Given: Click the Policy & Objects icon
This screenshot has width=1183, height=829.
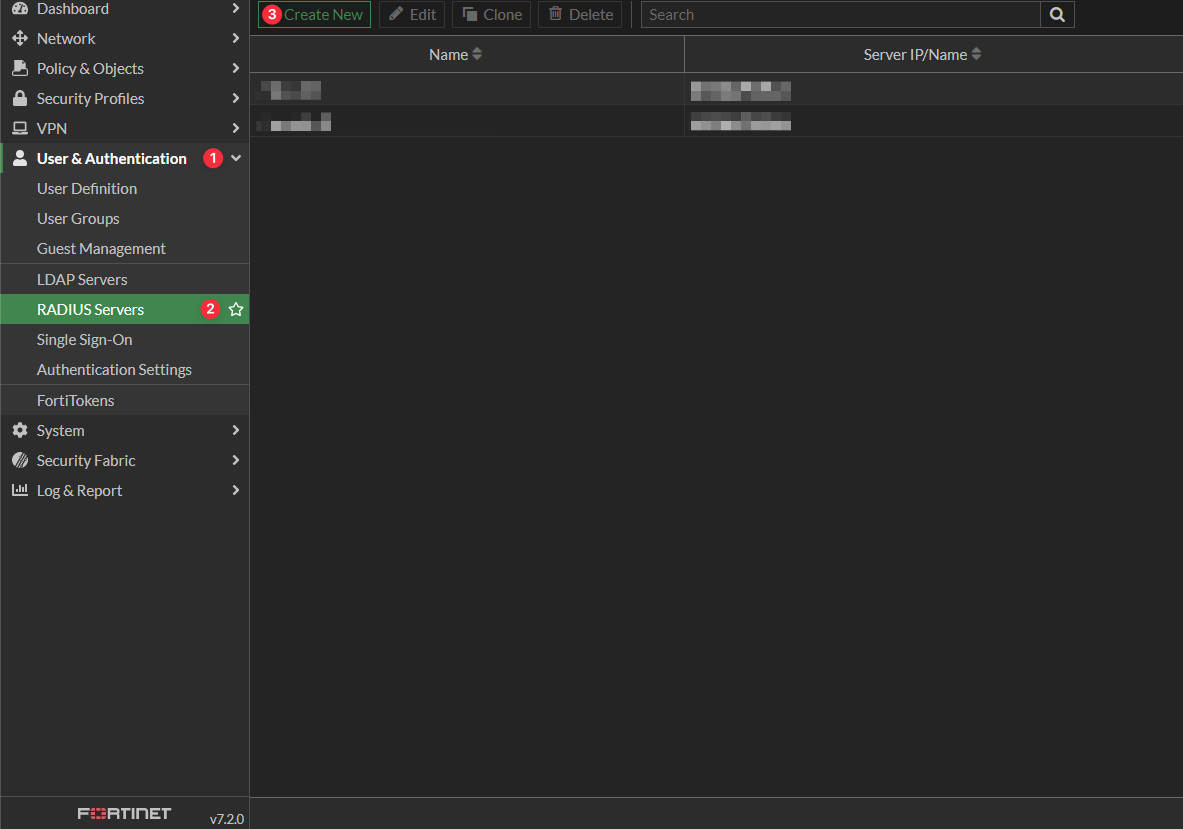Looking at the screenshot, I should coord(19,69).
